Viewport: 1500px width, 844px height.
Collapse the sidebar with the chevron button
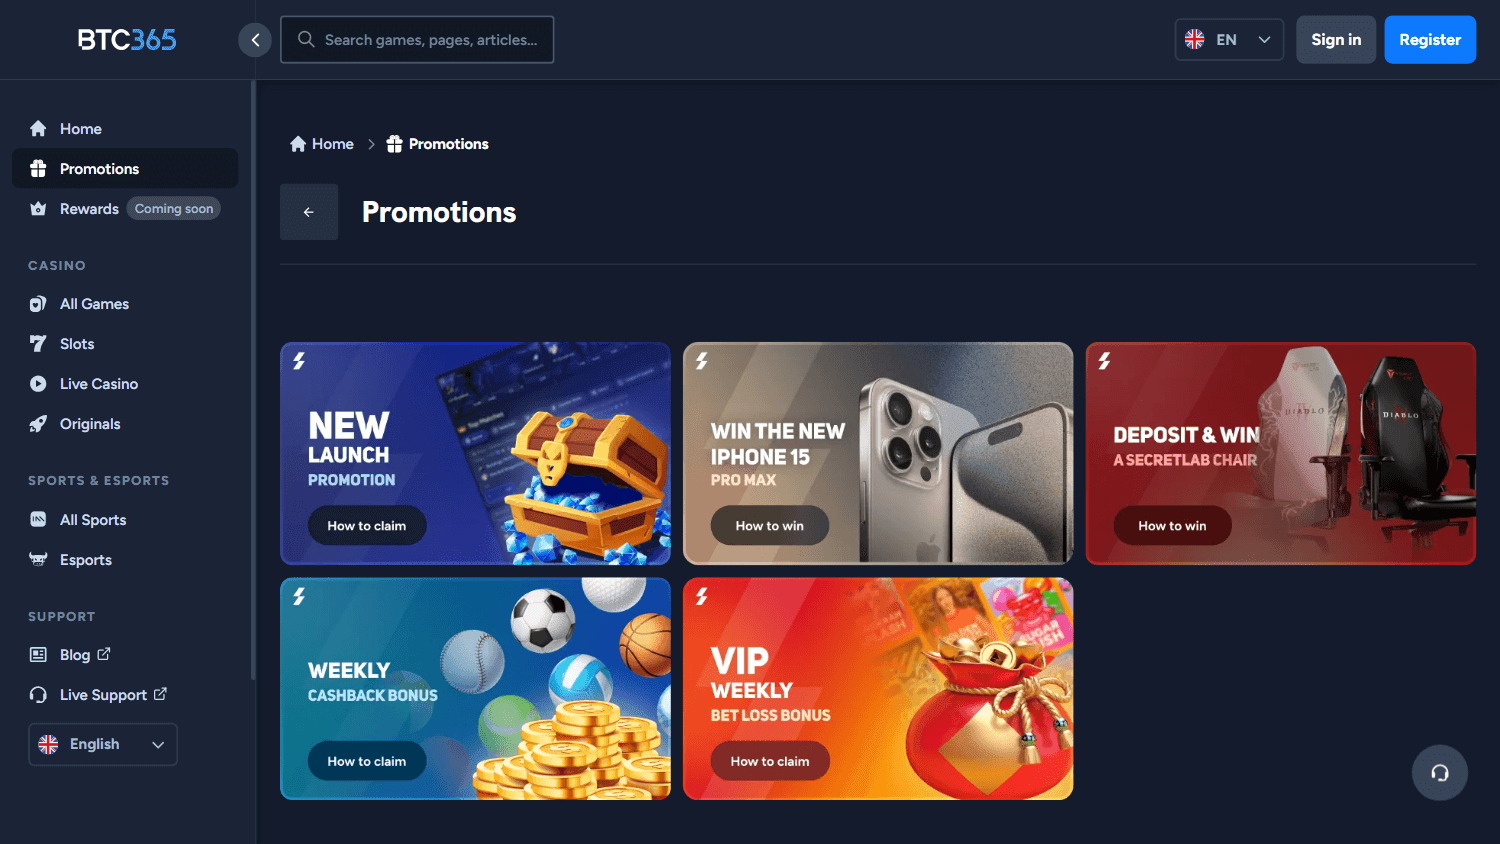(x=255, y=40)
